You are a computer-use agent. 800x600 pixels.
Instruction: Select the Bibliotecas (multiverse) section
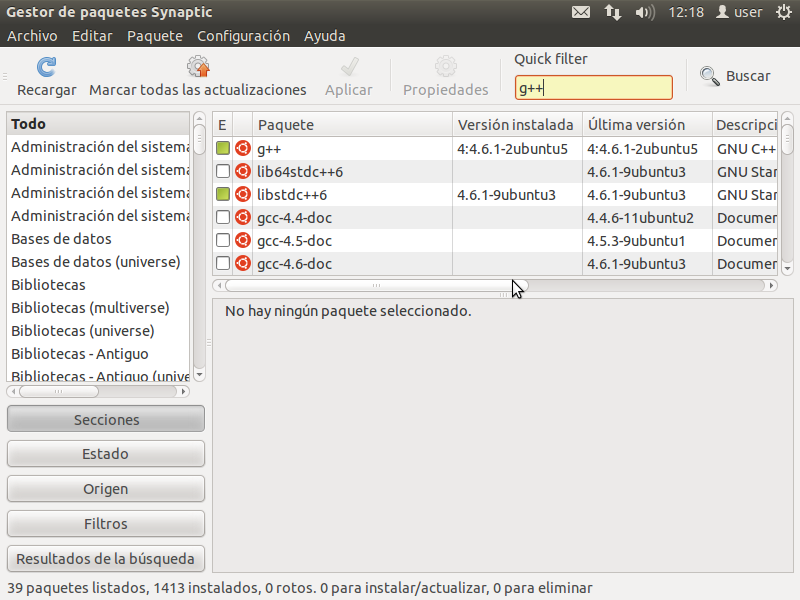pos(98,308)
